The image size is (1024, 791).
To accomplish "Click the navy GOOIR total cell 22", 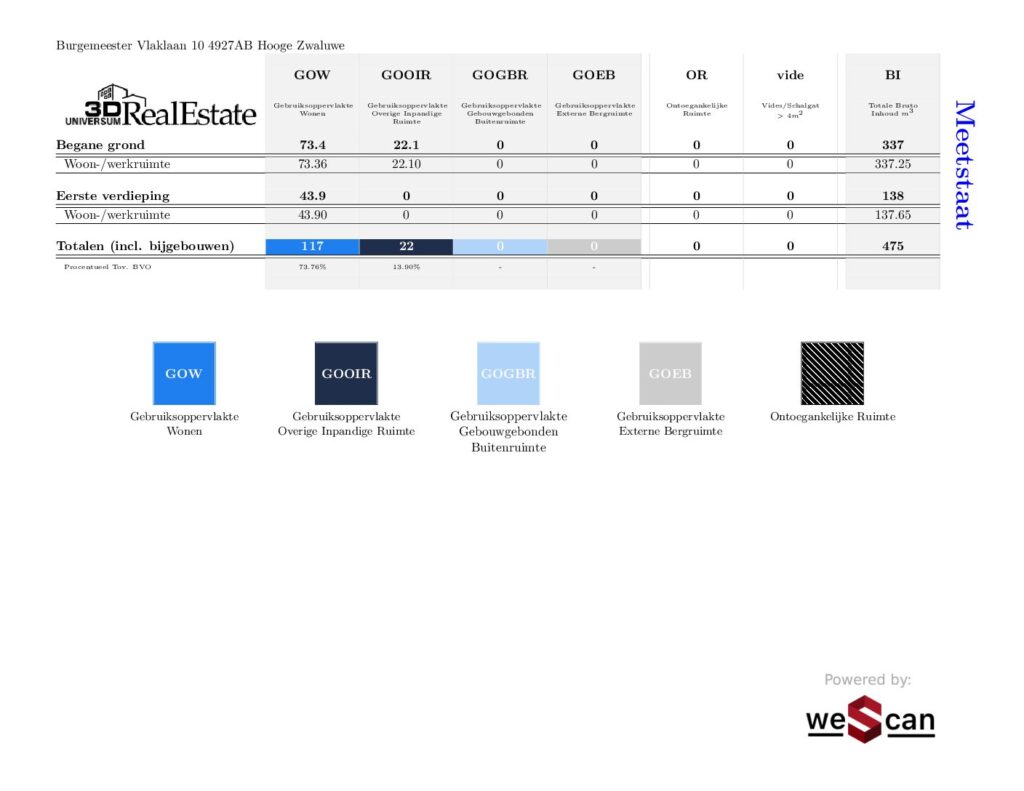I will (406, 246).
